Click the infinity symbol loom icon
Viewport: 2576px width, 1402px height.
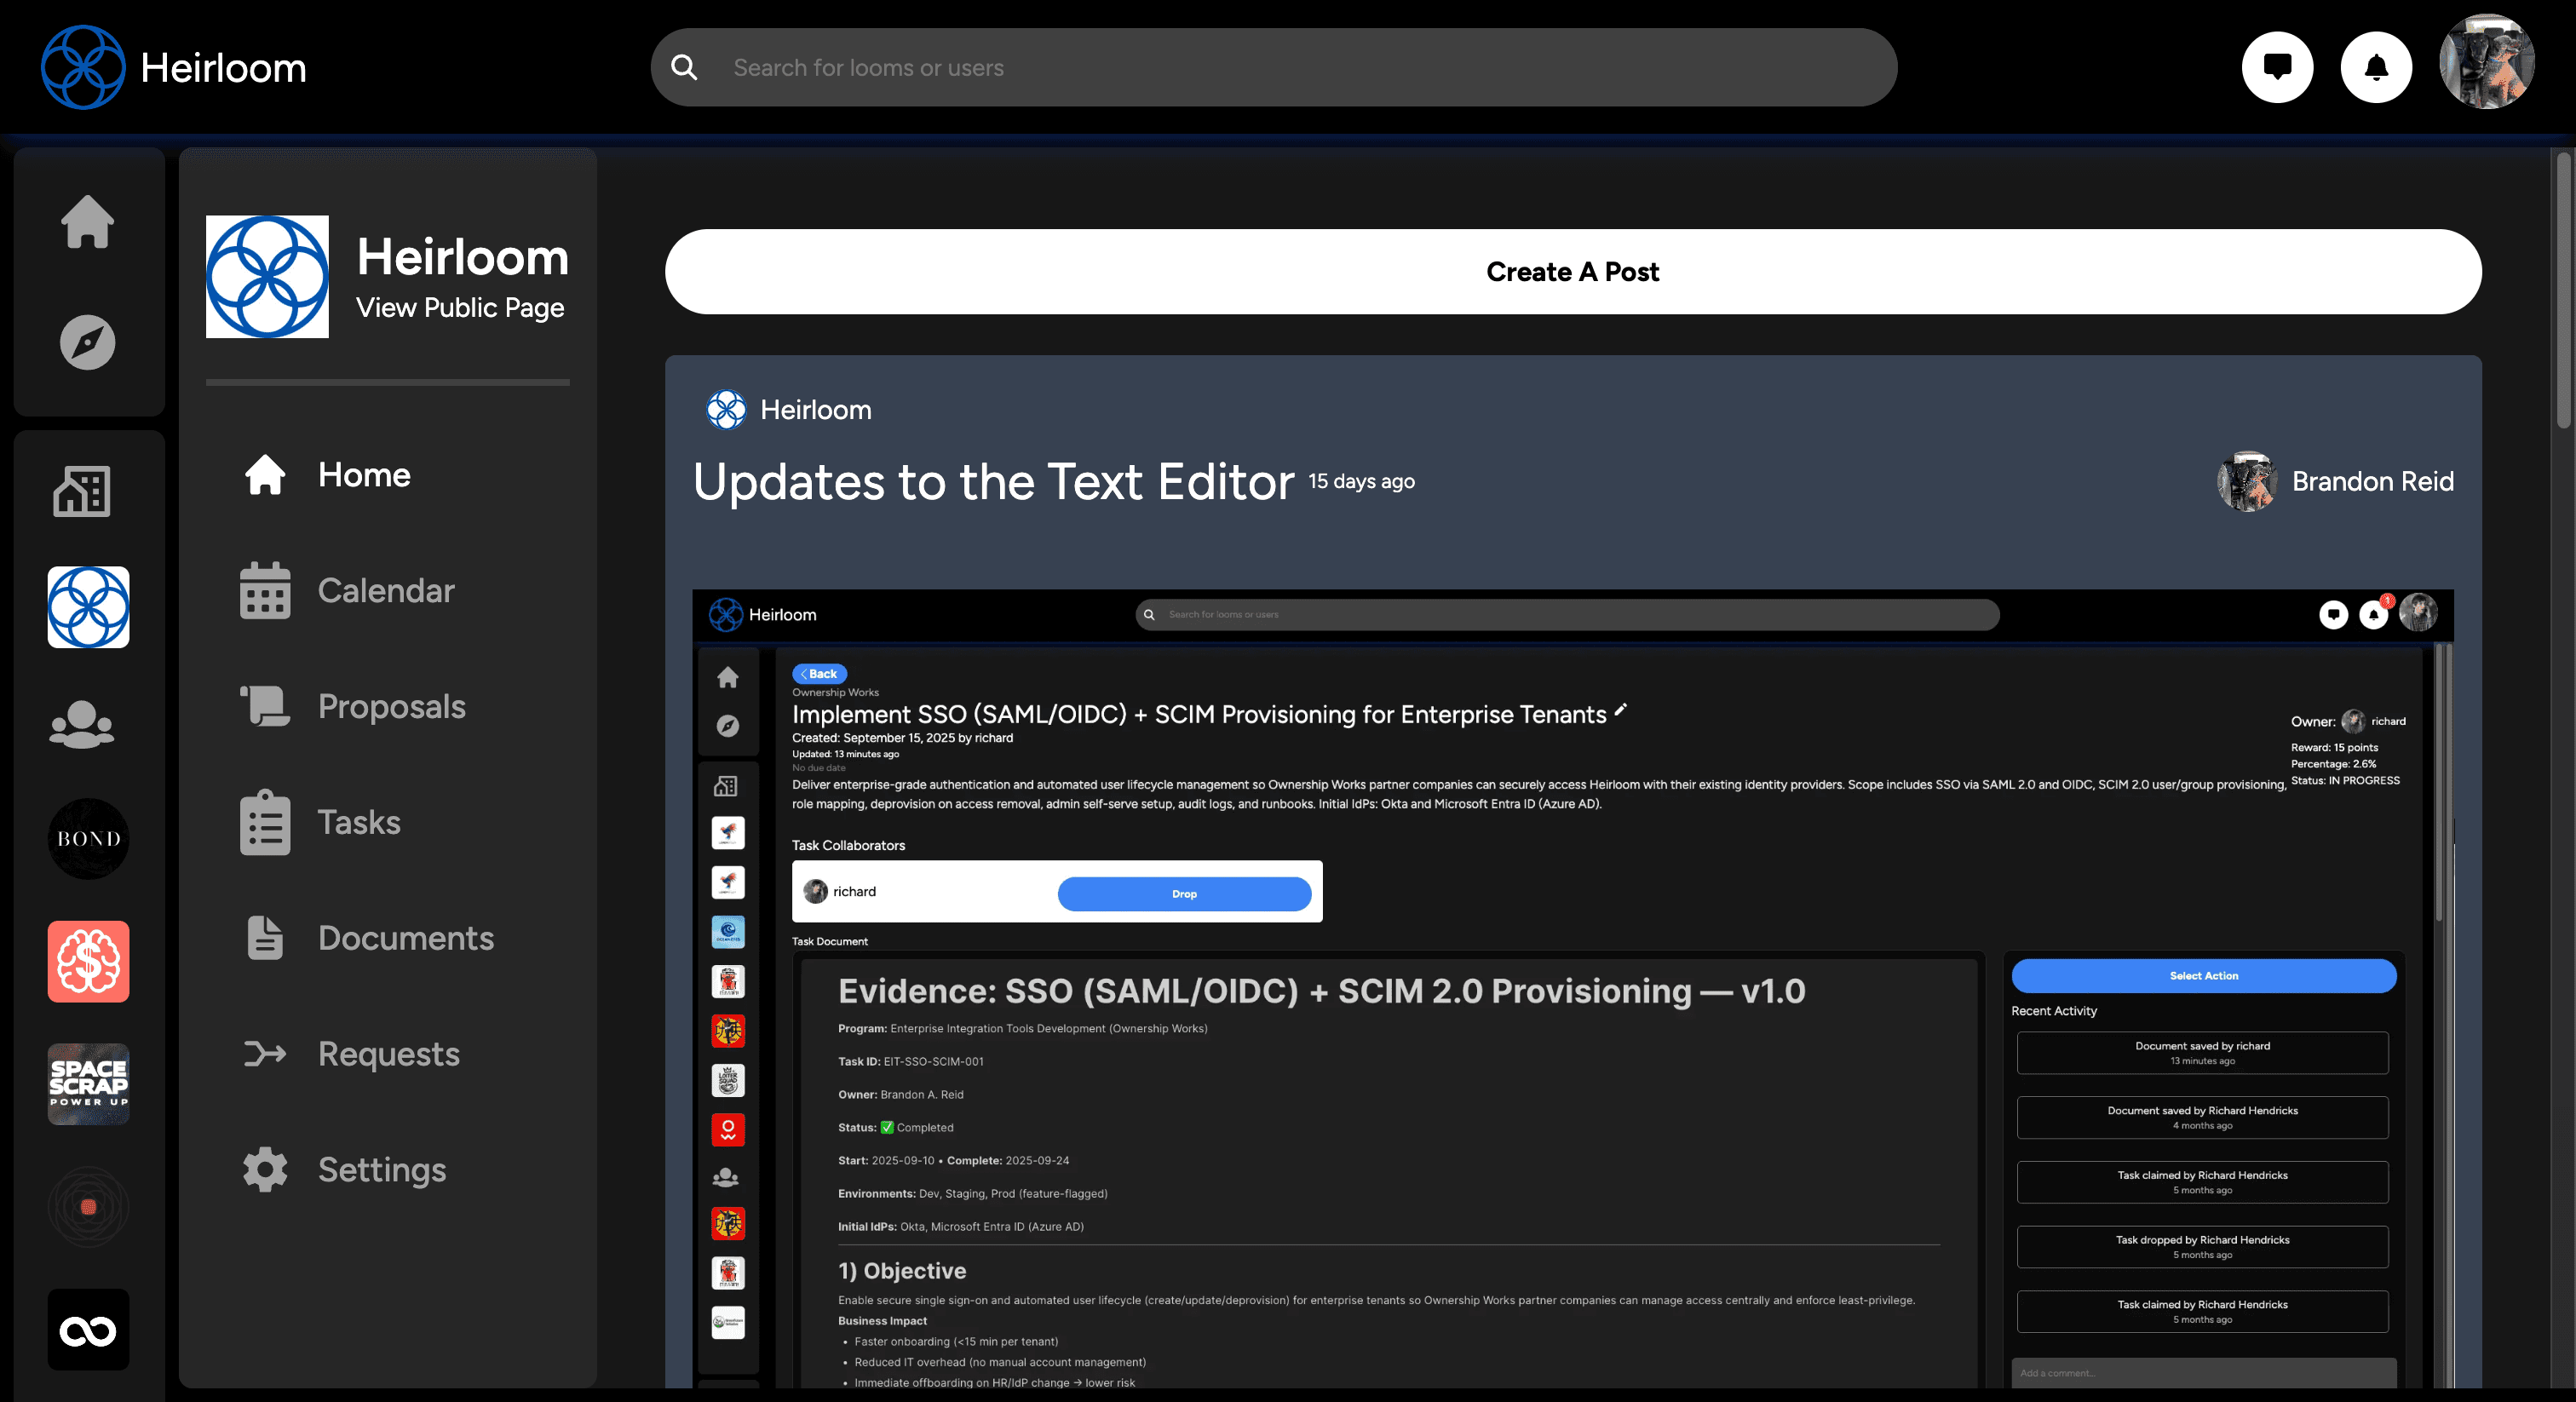[88, 1331]
